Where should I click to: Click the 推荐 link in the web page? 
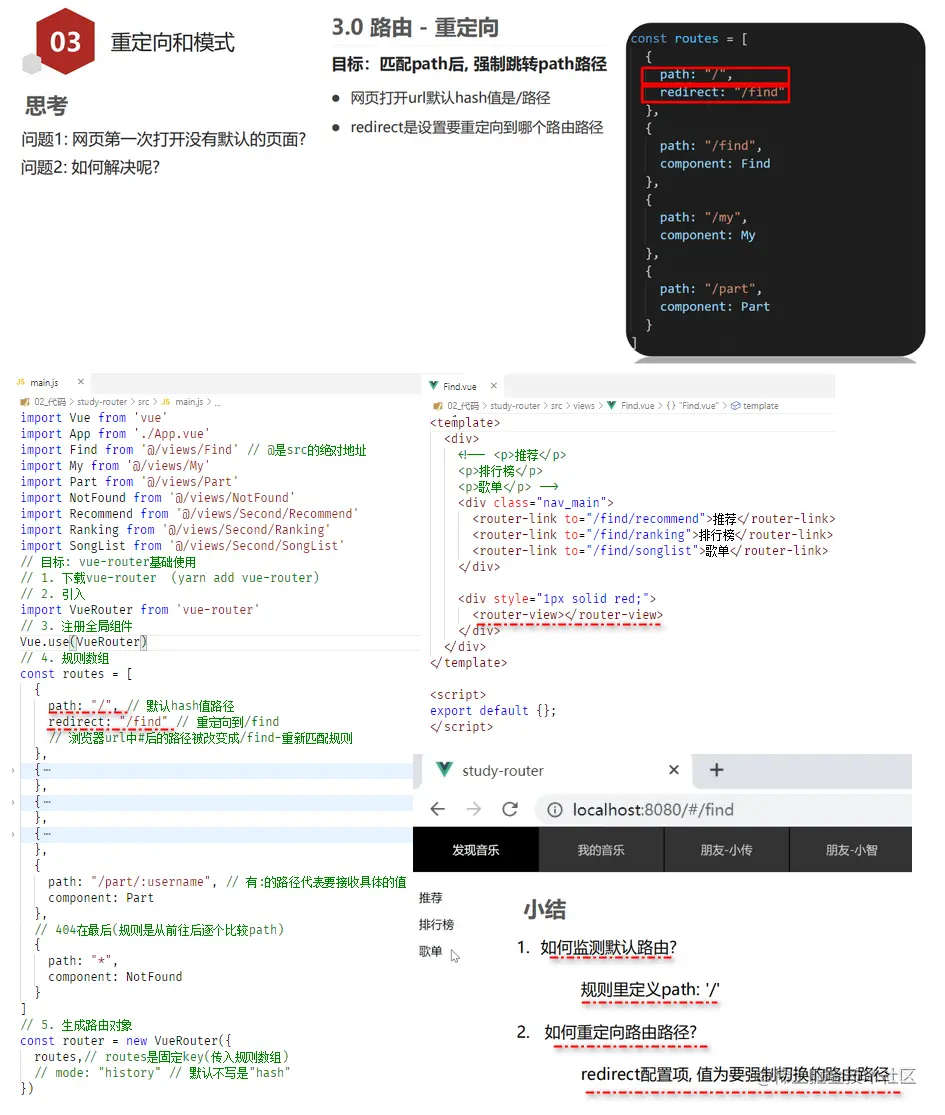[x=430, y=898]
